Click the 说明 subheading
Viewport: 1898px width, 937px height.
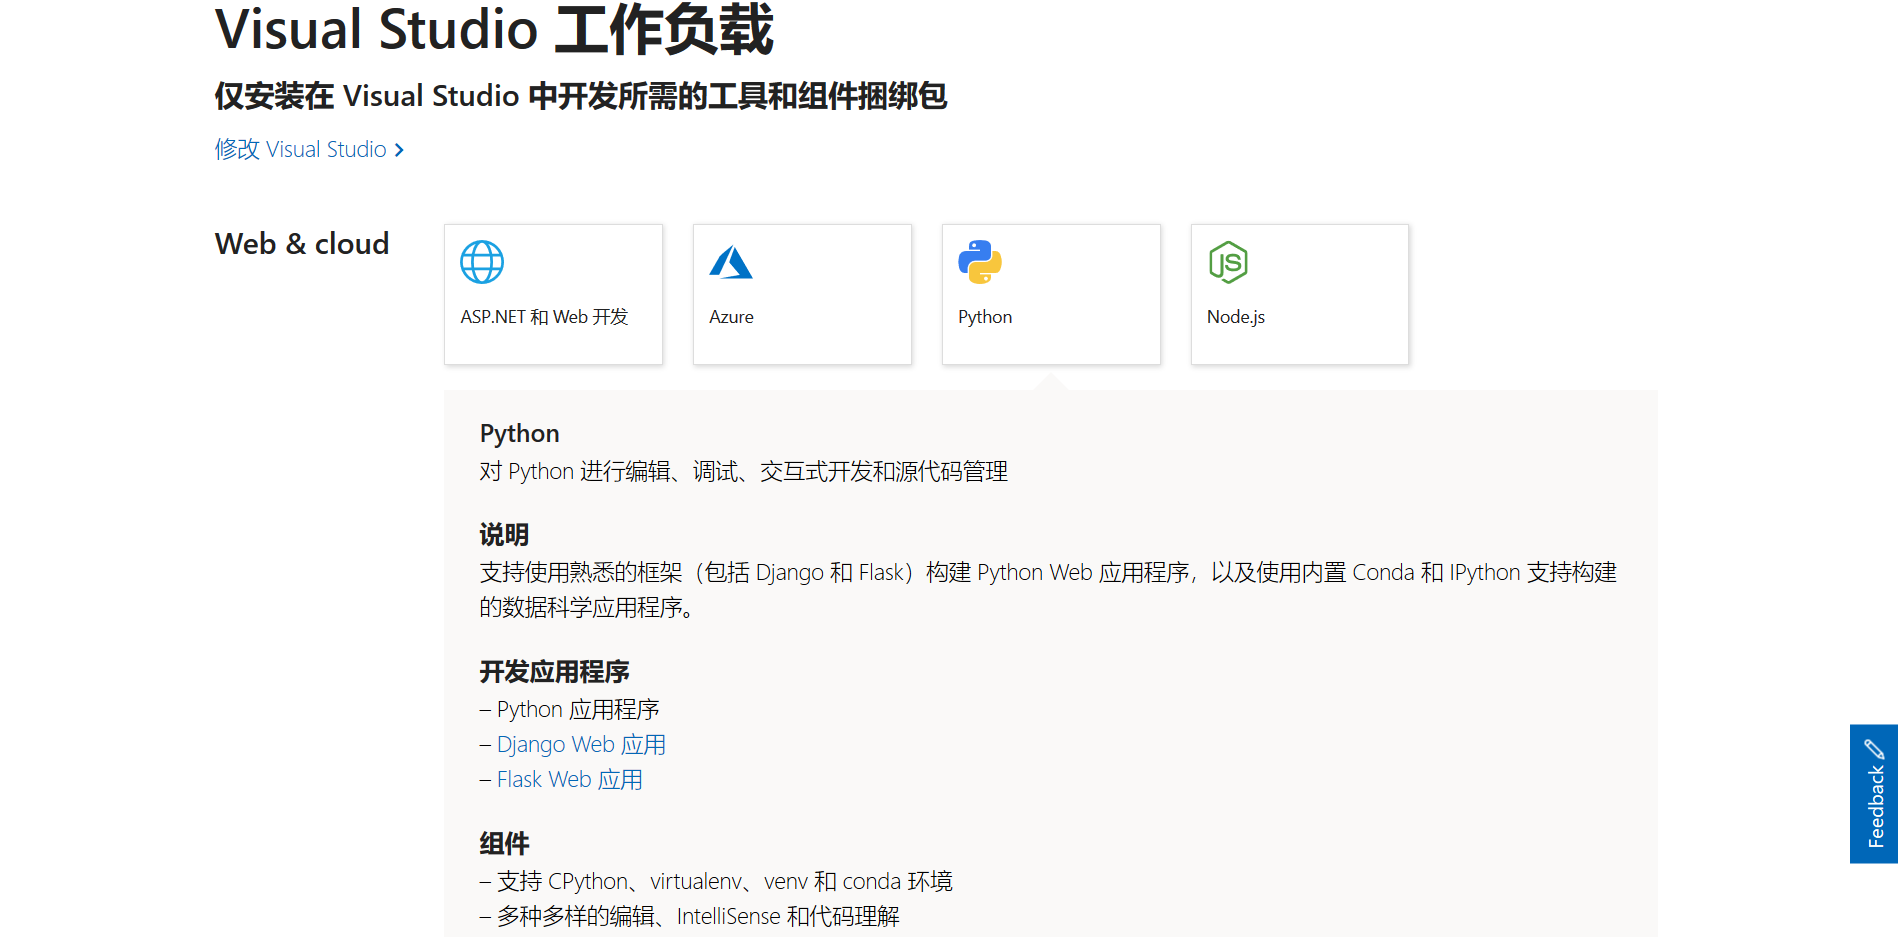(x=504, y=535)
